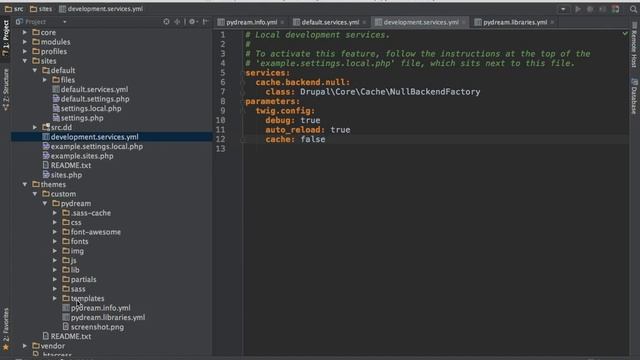Open the Database side panel
Image resolution: width=640 pixels, height=360 pixels.
tap(634, 96)
